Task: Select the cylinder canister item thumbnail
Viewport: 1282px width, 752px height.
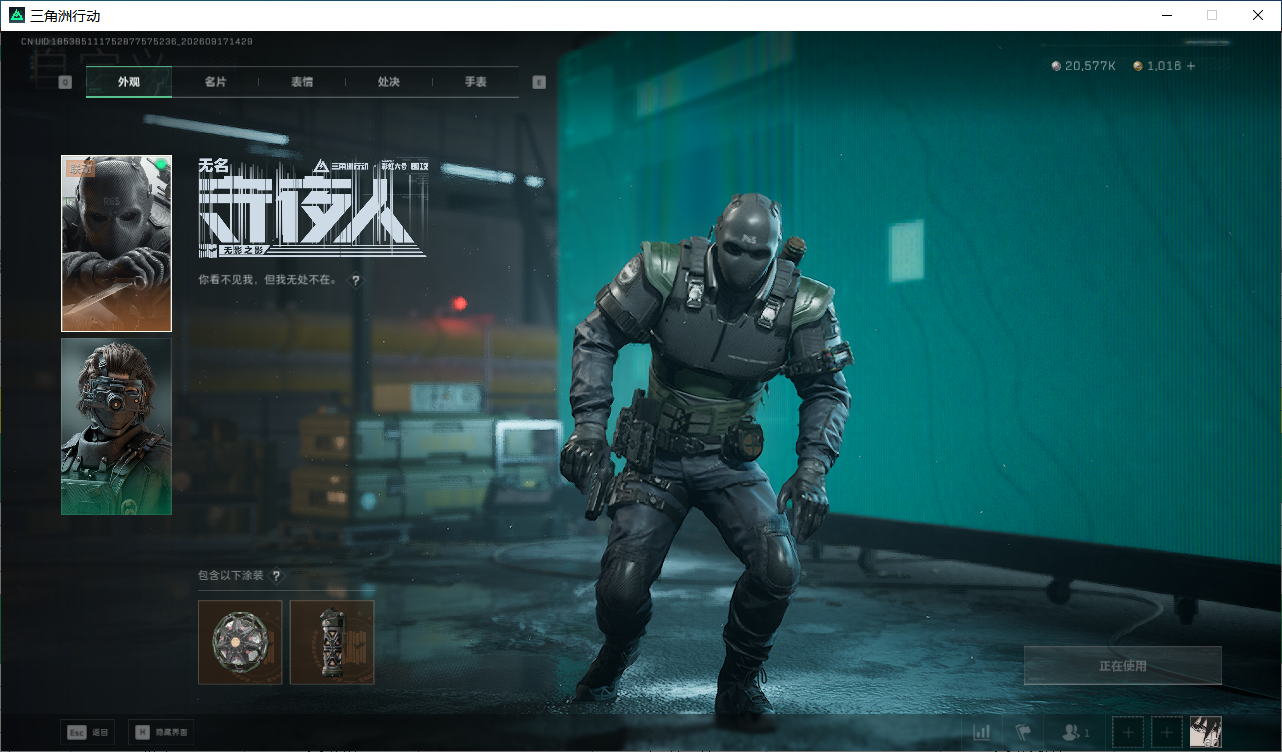Action: (332, 642)
